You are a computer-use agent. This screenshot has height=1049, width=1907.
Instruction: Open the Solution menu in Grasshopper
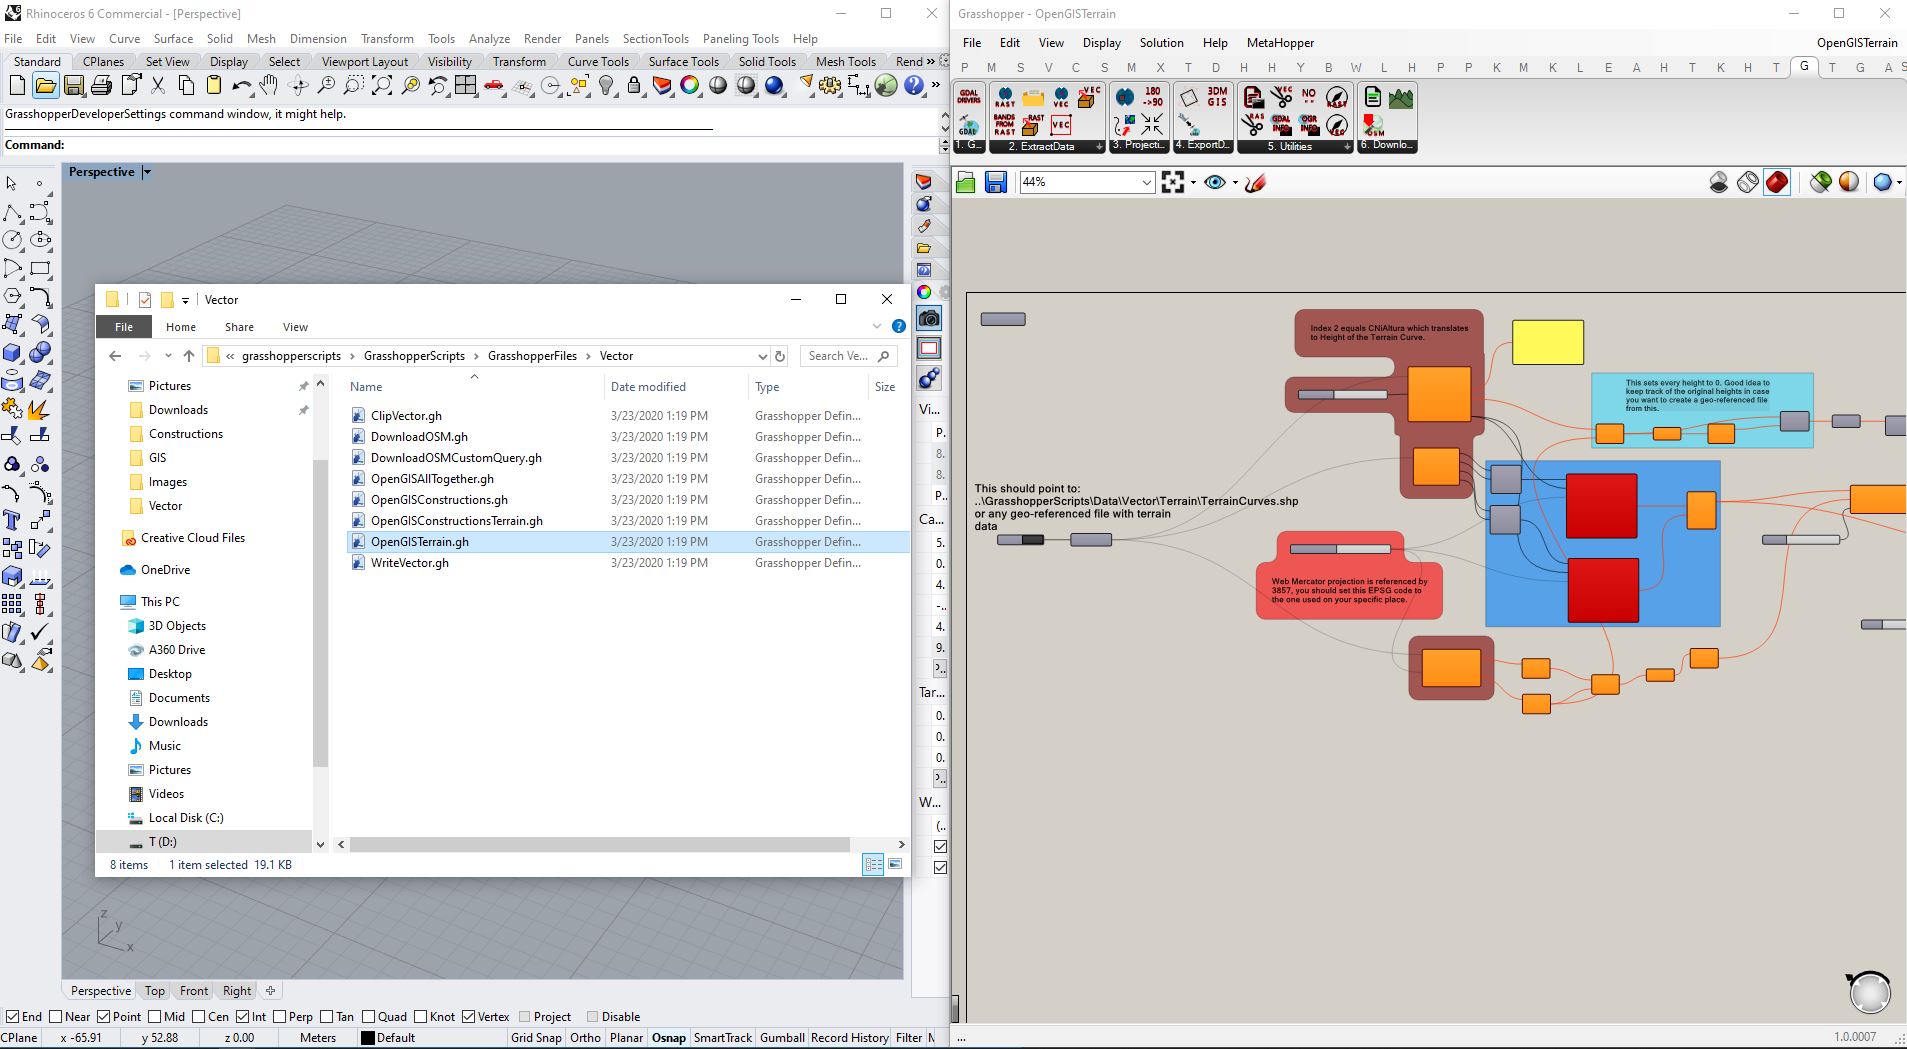[x=1161, y=43]
